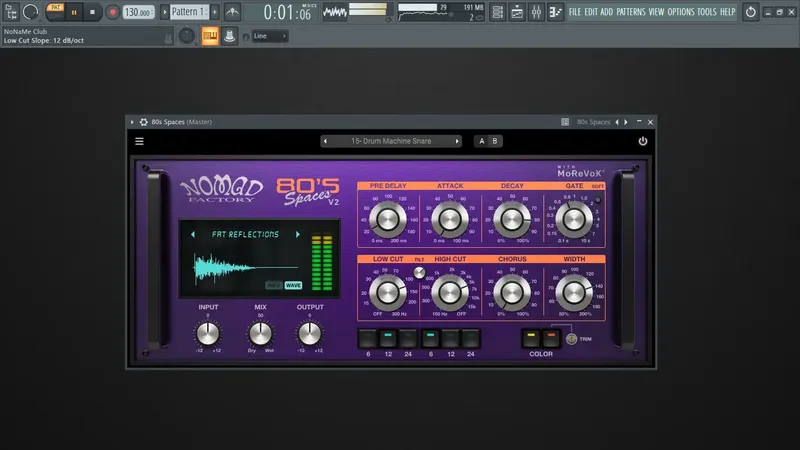The width and height of the screenshot is (800, 450).
Task: Click the circular undo/restart icon in toolbar
Action: (x=751, y=12)
